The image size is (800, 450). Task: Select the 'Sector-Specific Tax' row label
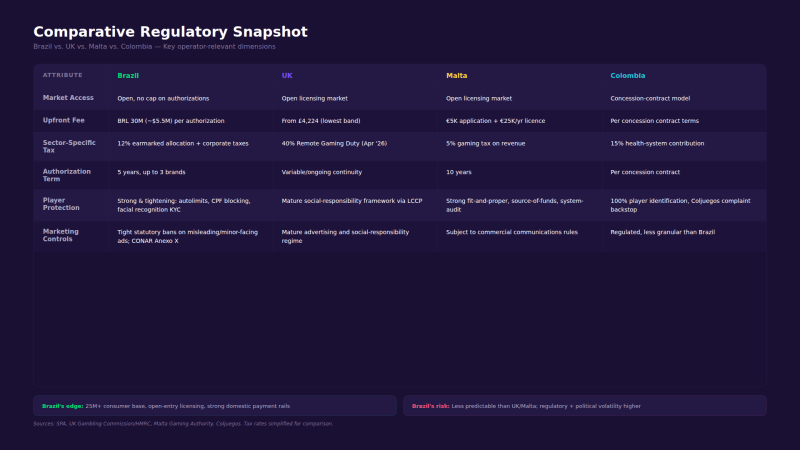click(x=69, y=146)
